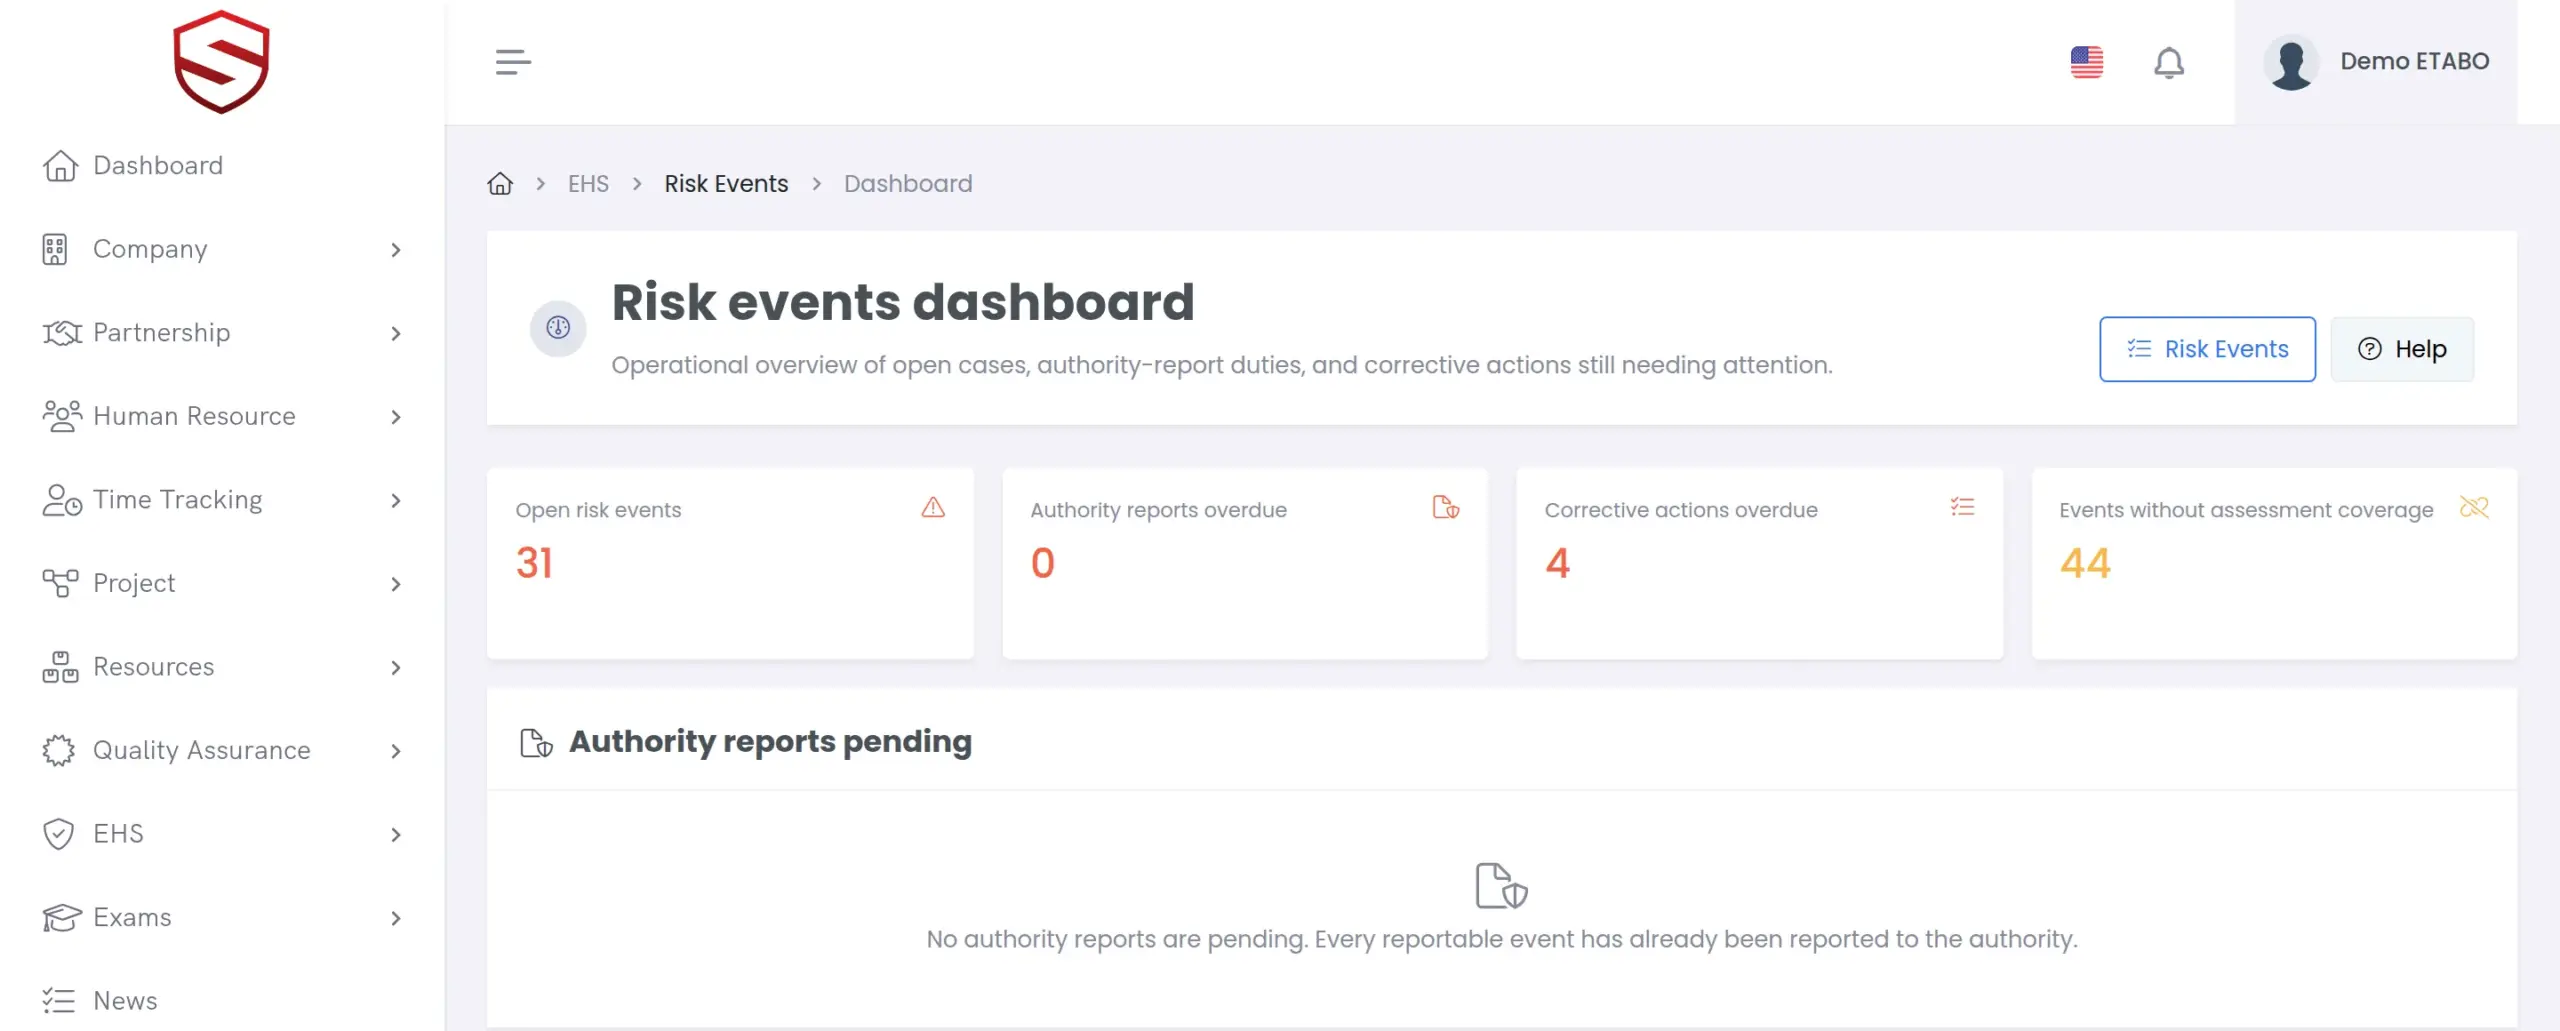Image resolution: width=2560 pixels, height=1031 pixels.
Task: Click broken link icon on assessment coverage card
Action: click(x=2474, y=508)
